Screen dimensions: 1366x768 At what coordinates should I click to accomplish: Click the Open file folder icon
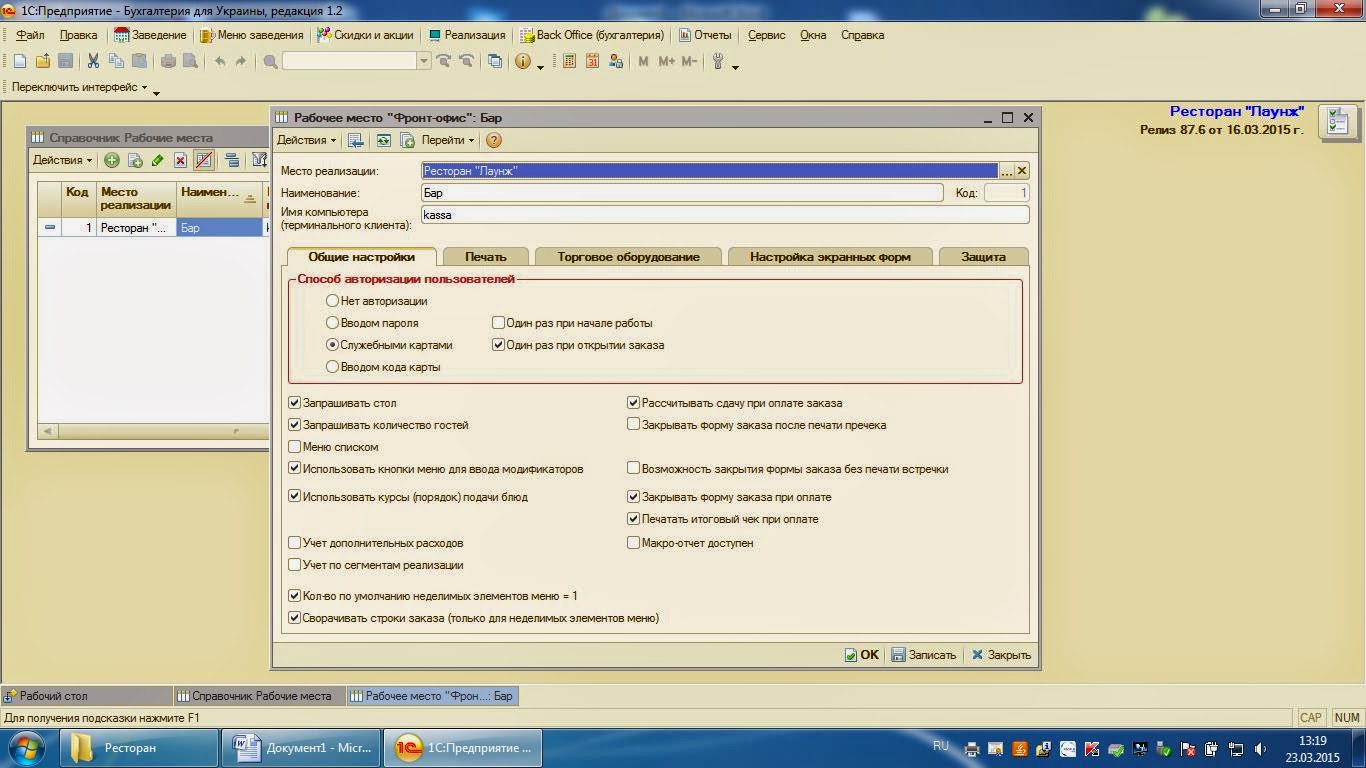pos(43,61)
